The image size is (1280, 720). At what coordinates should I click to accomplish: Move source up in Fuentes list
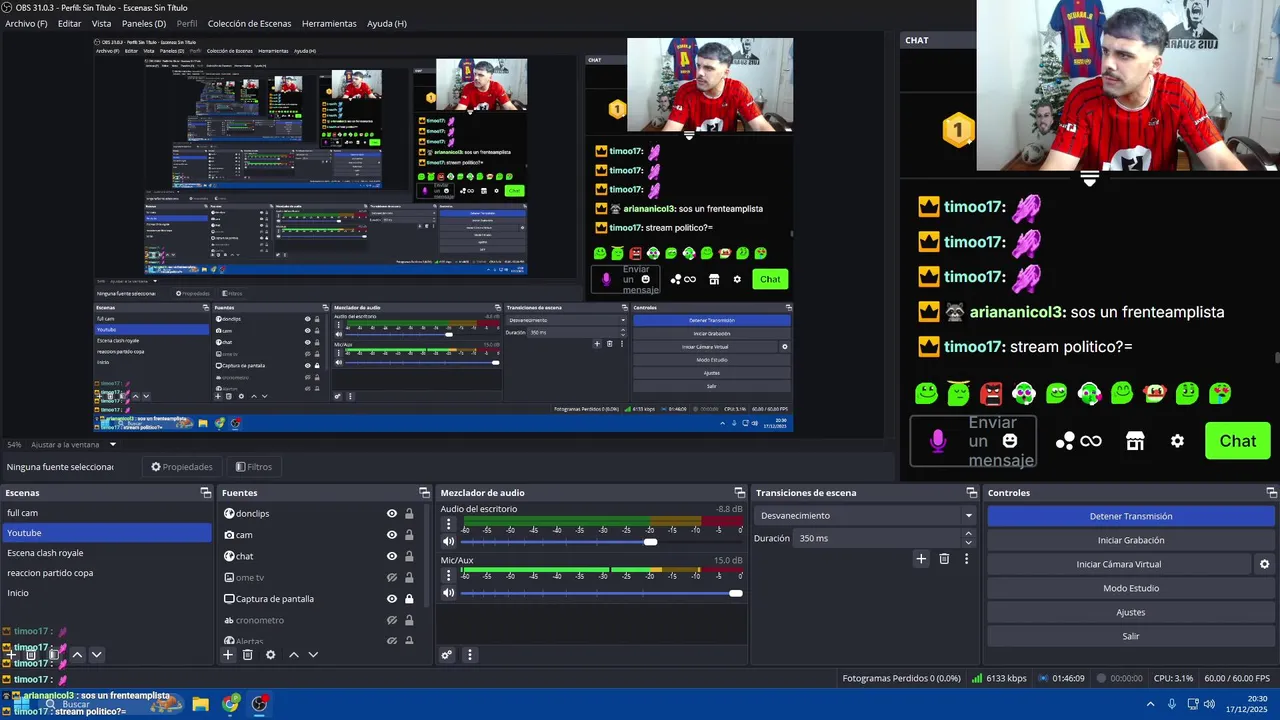294,655
